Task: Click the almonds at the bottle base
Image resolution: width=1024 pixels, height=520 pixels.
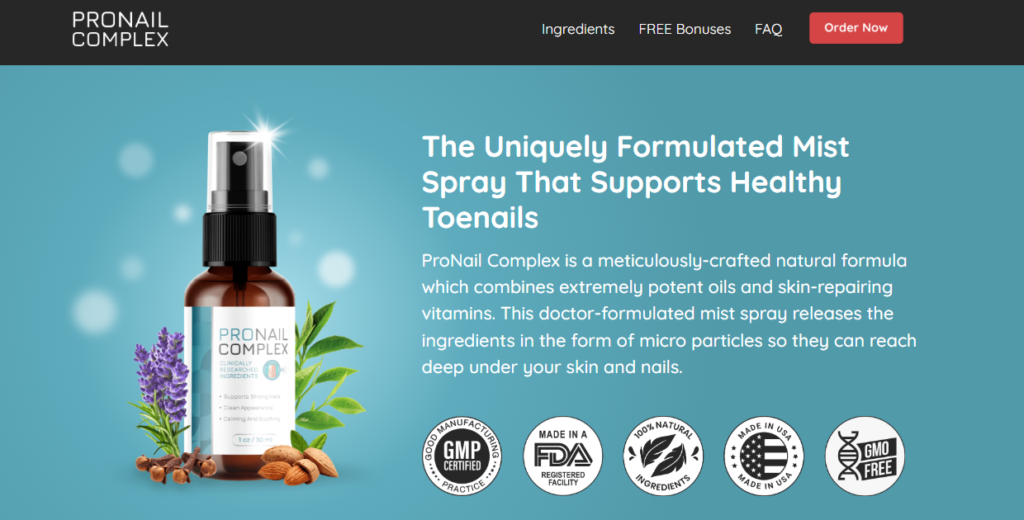Action: (298, 463)
